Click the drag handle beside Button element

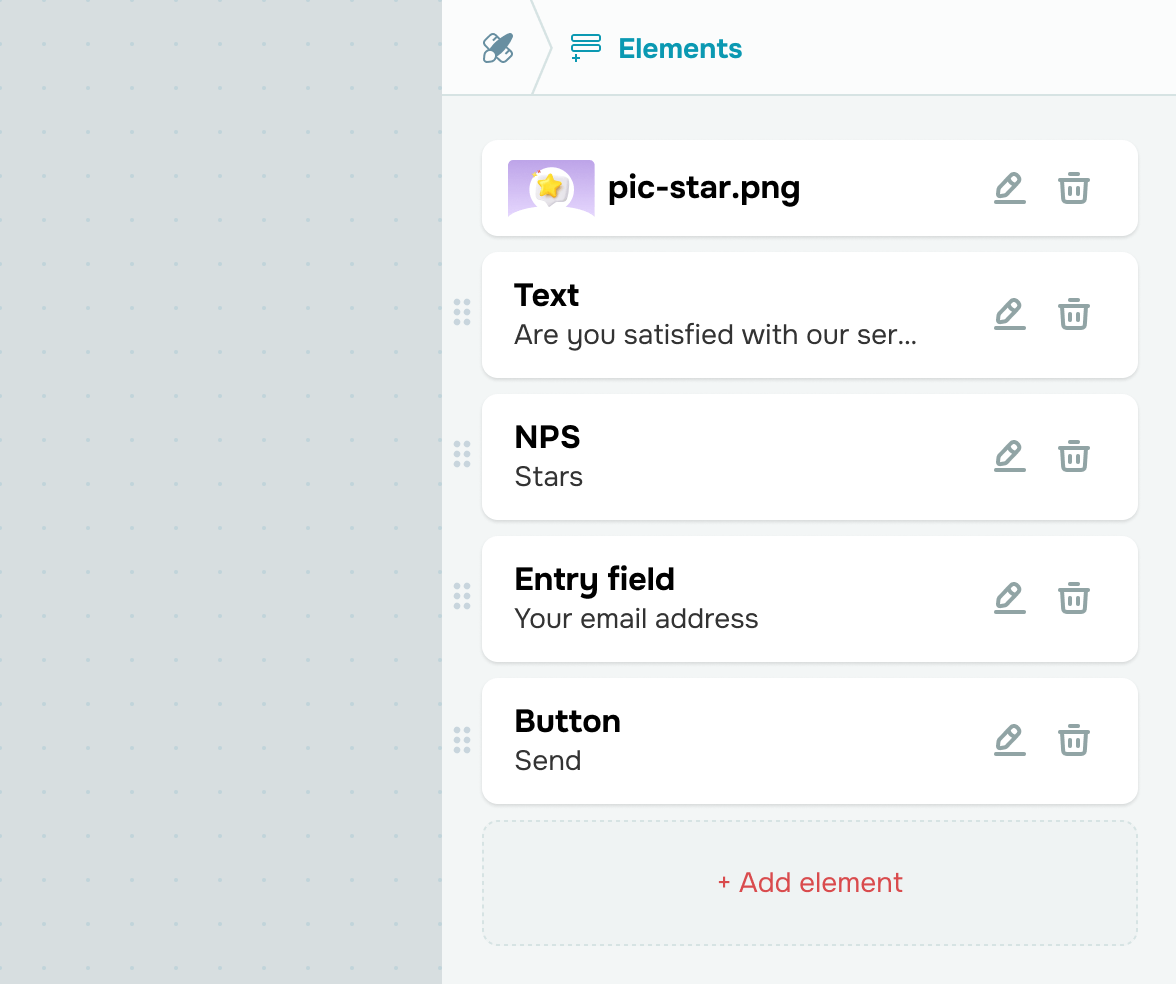coord(462,740)
